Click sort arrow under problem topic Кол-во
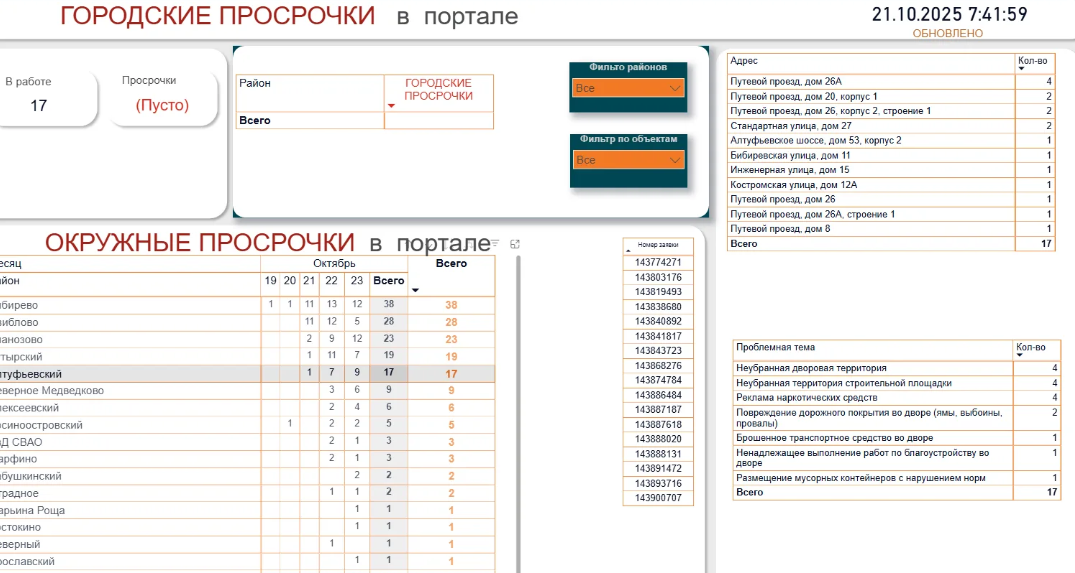 coord(1019,355)
